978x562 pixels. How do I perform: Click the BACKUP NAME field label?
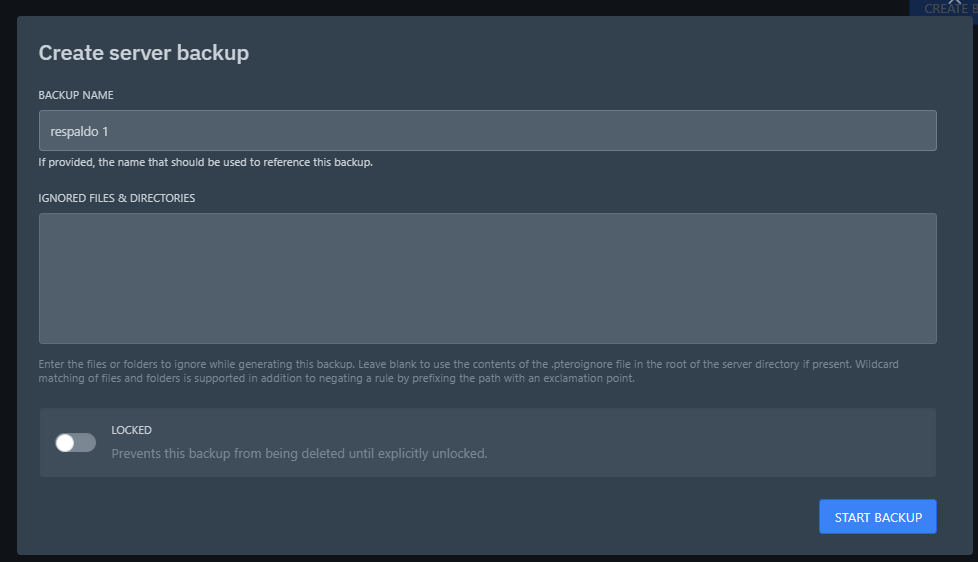point(76,95)
